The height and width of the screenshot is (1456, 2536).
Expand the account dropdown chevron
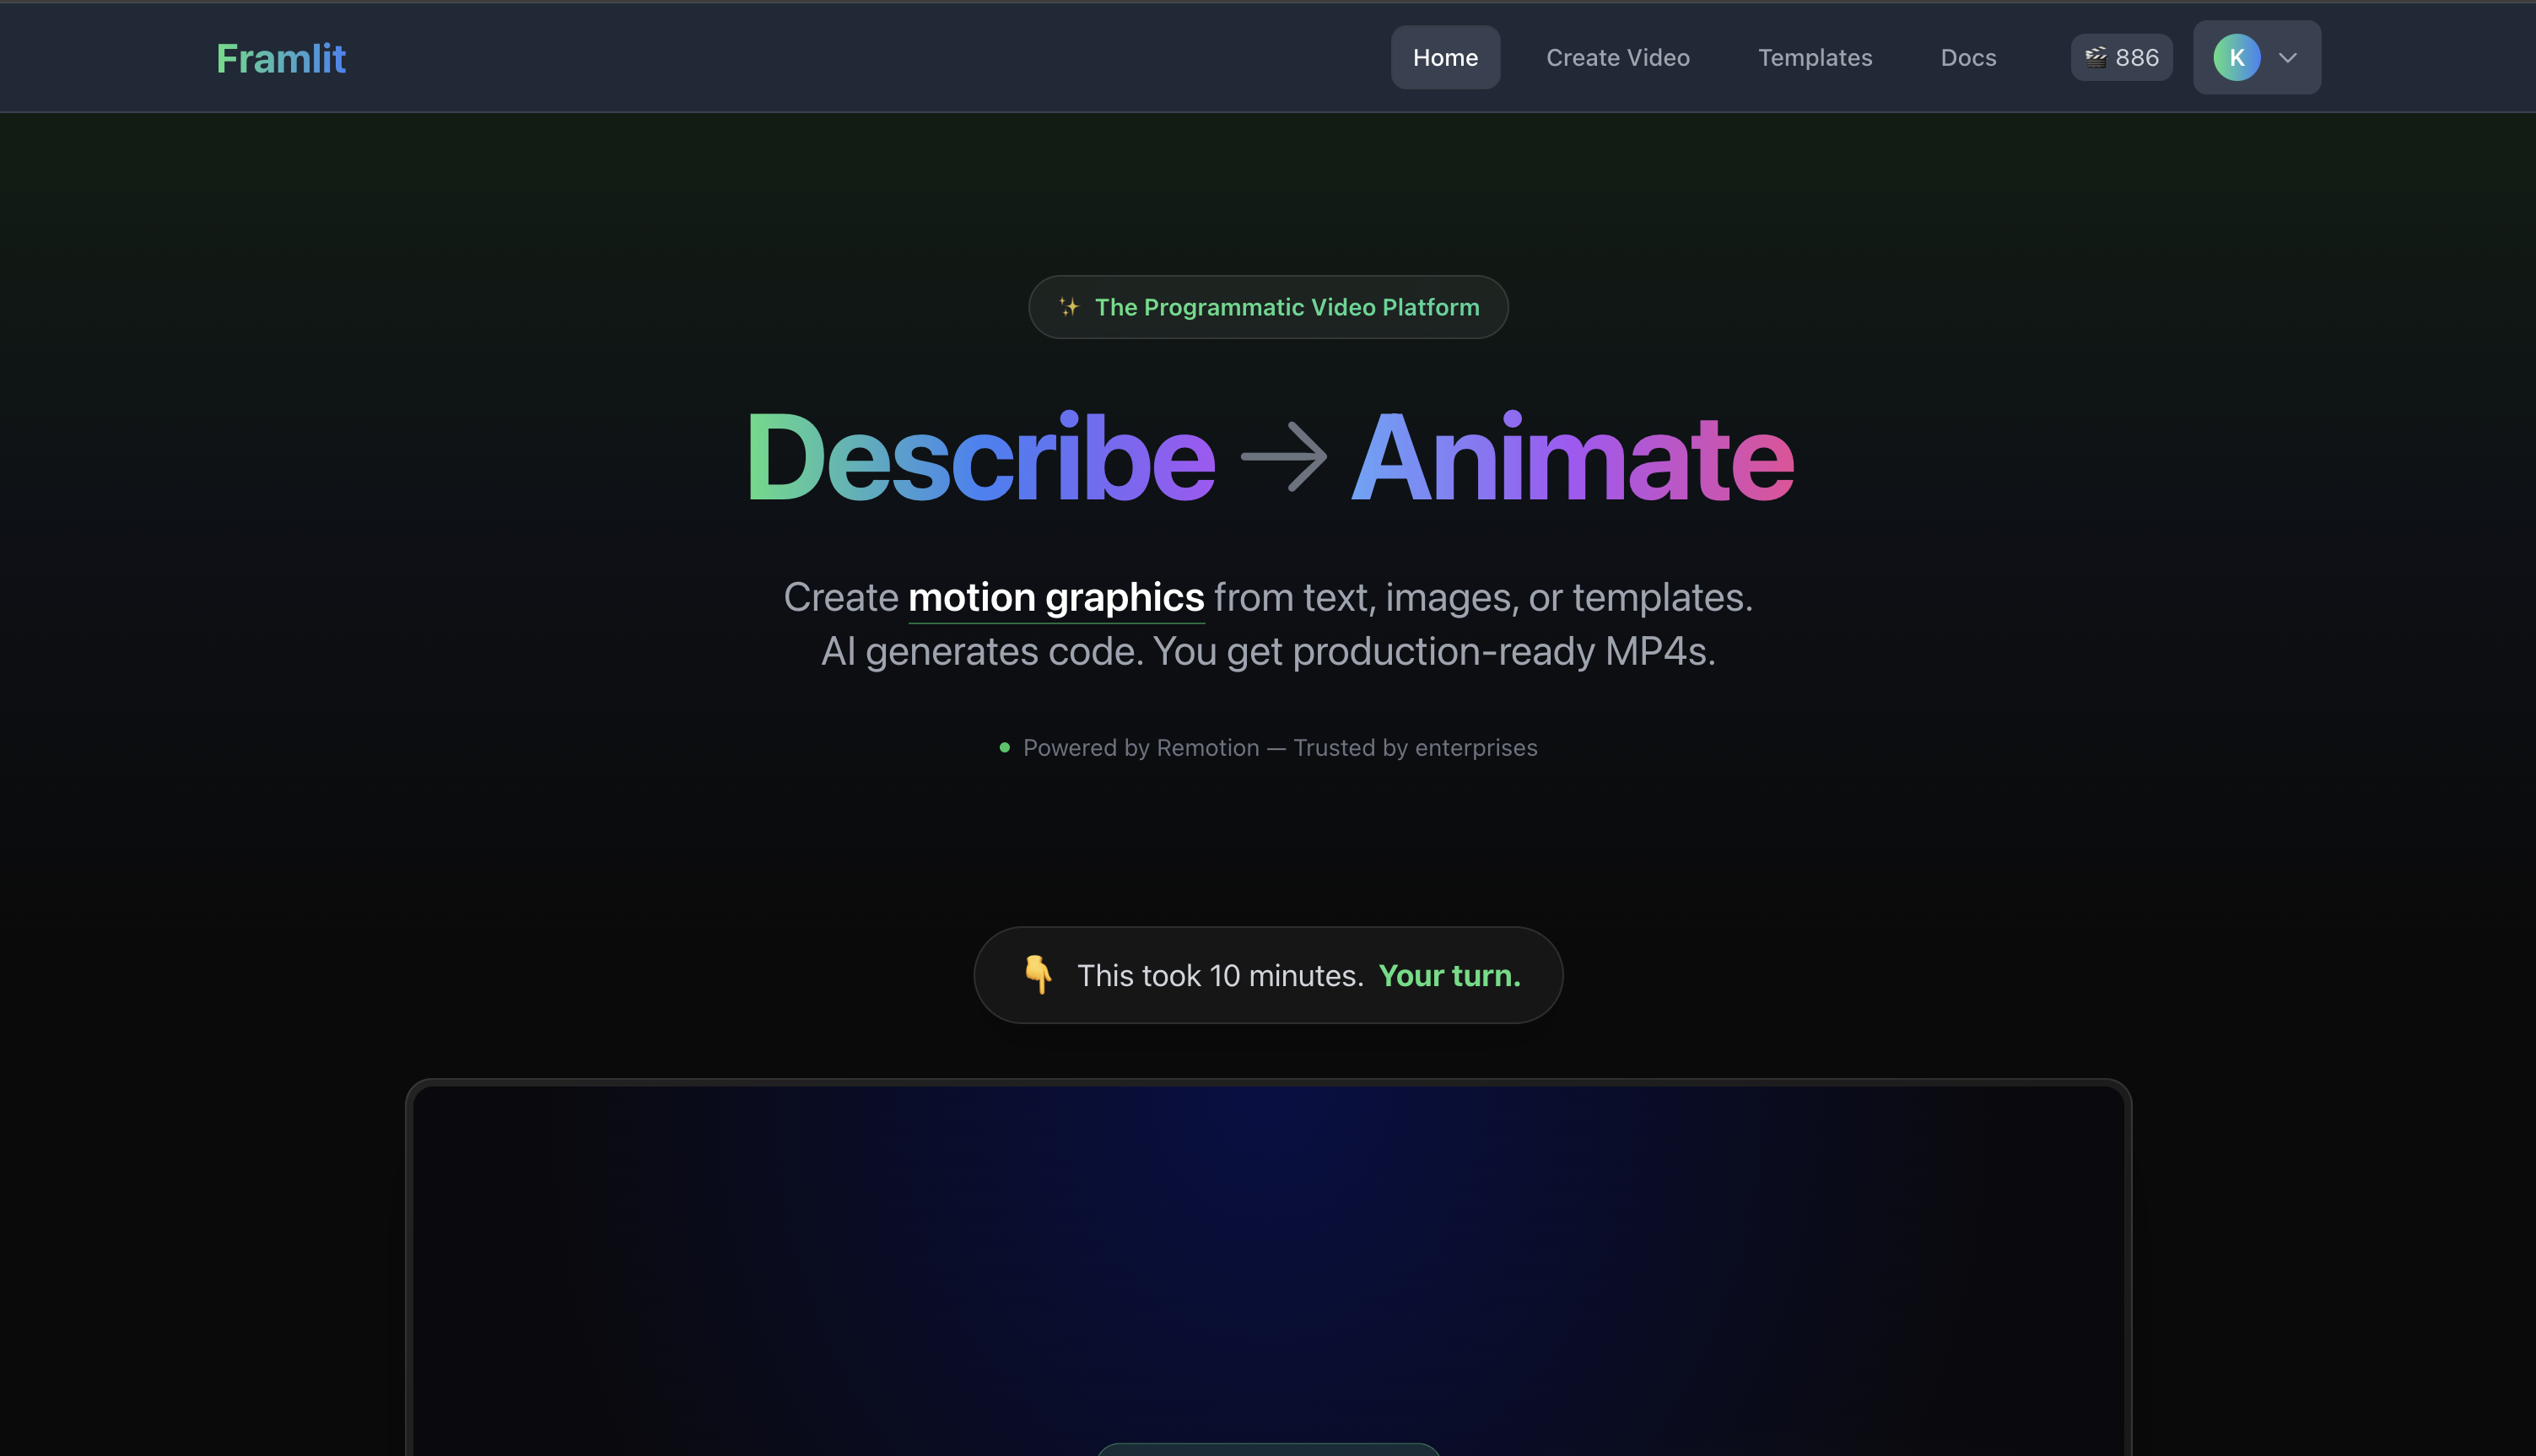[2287, 58]
